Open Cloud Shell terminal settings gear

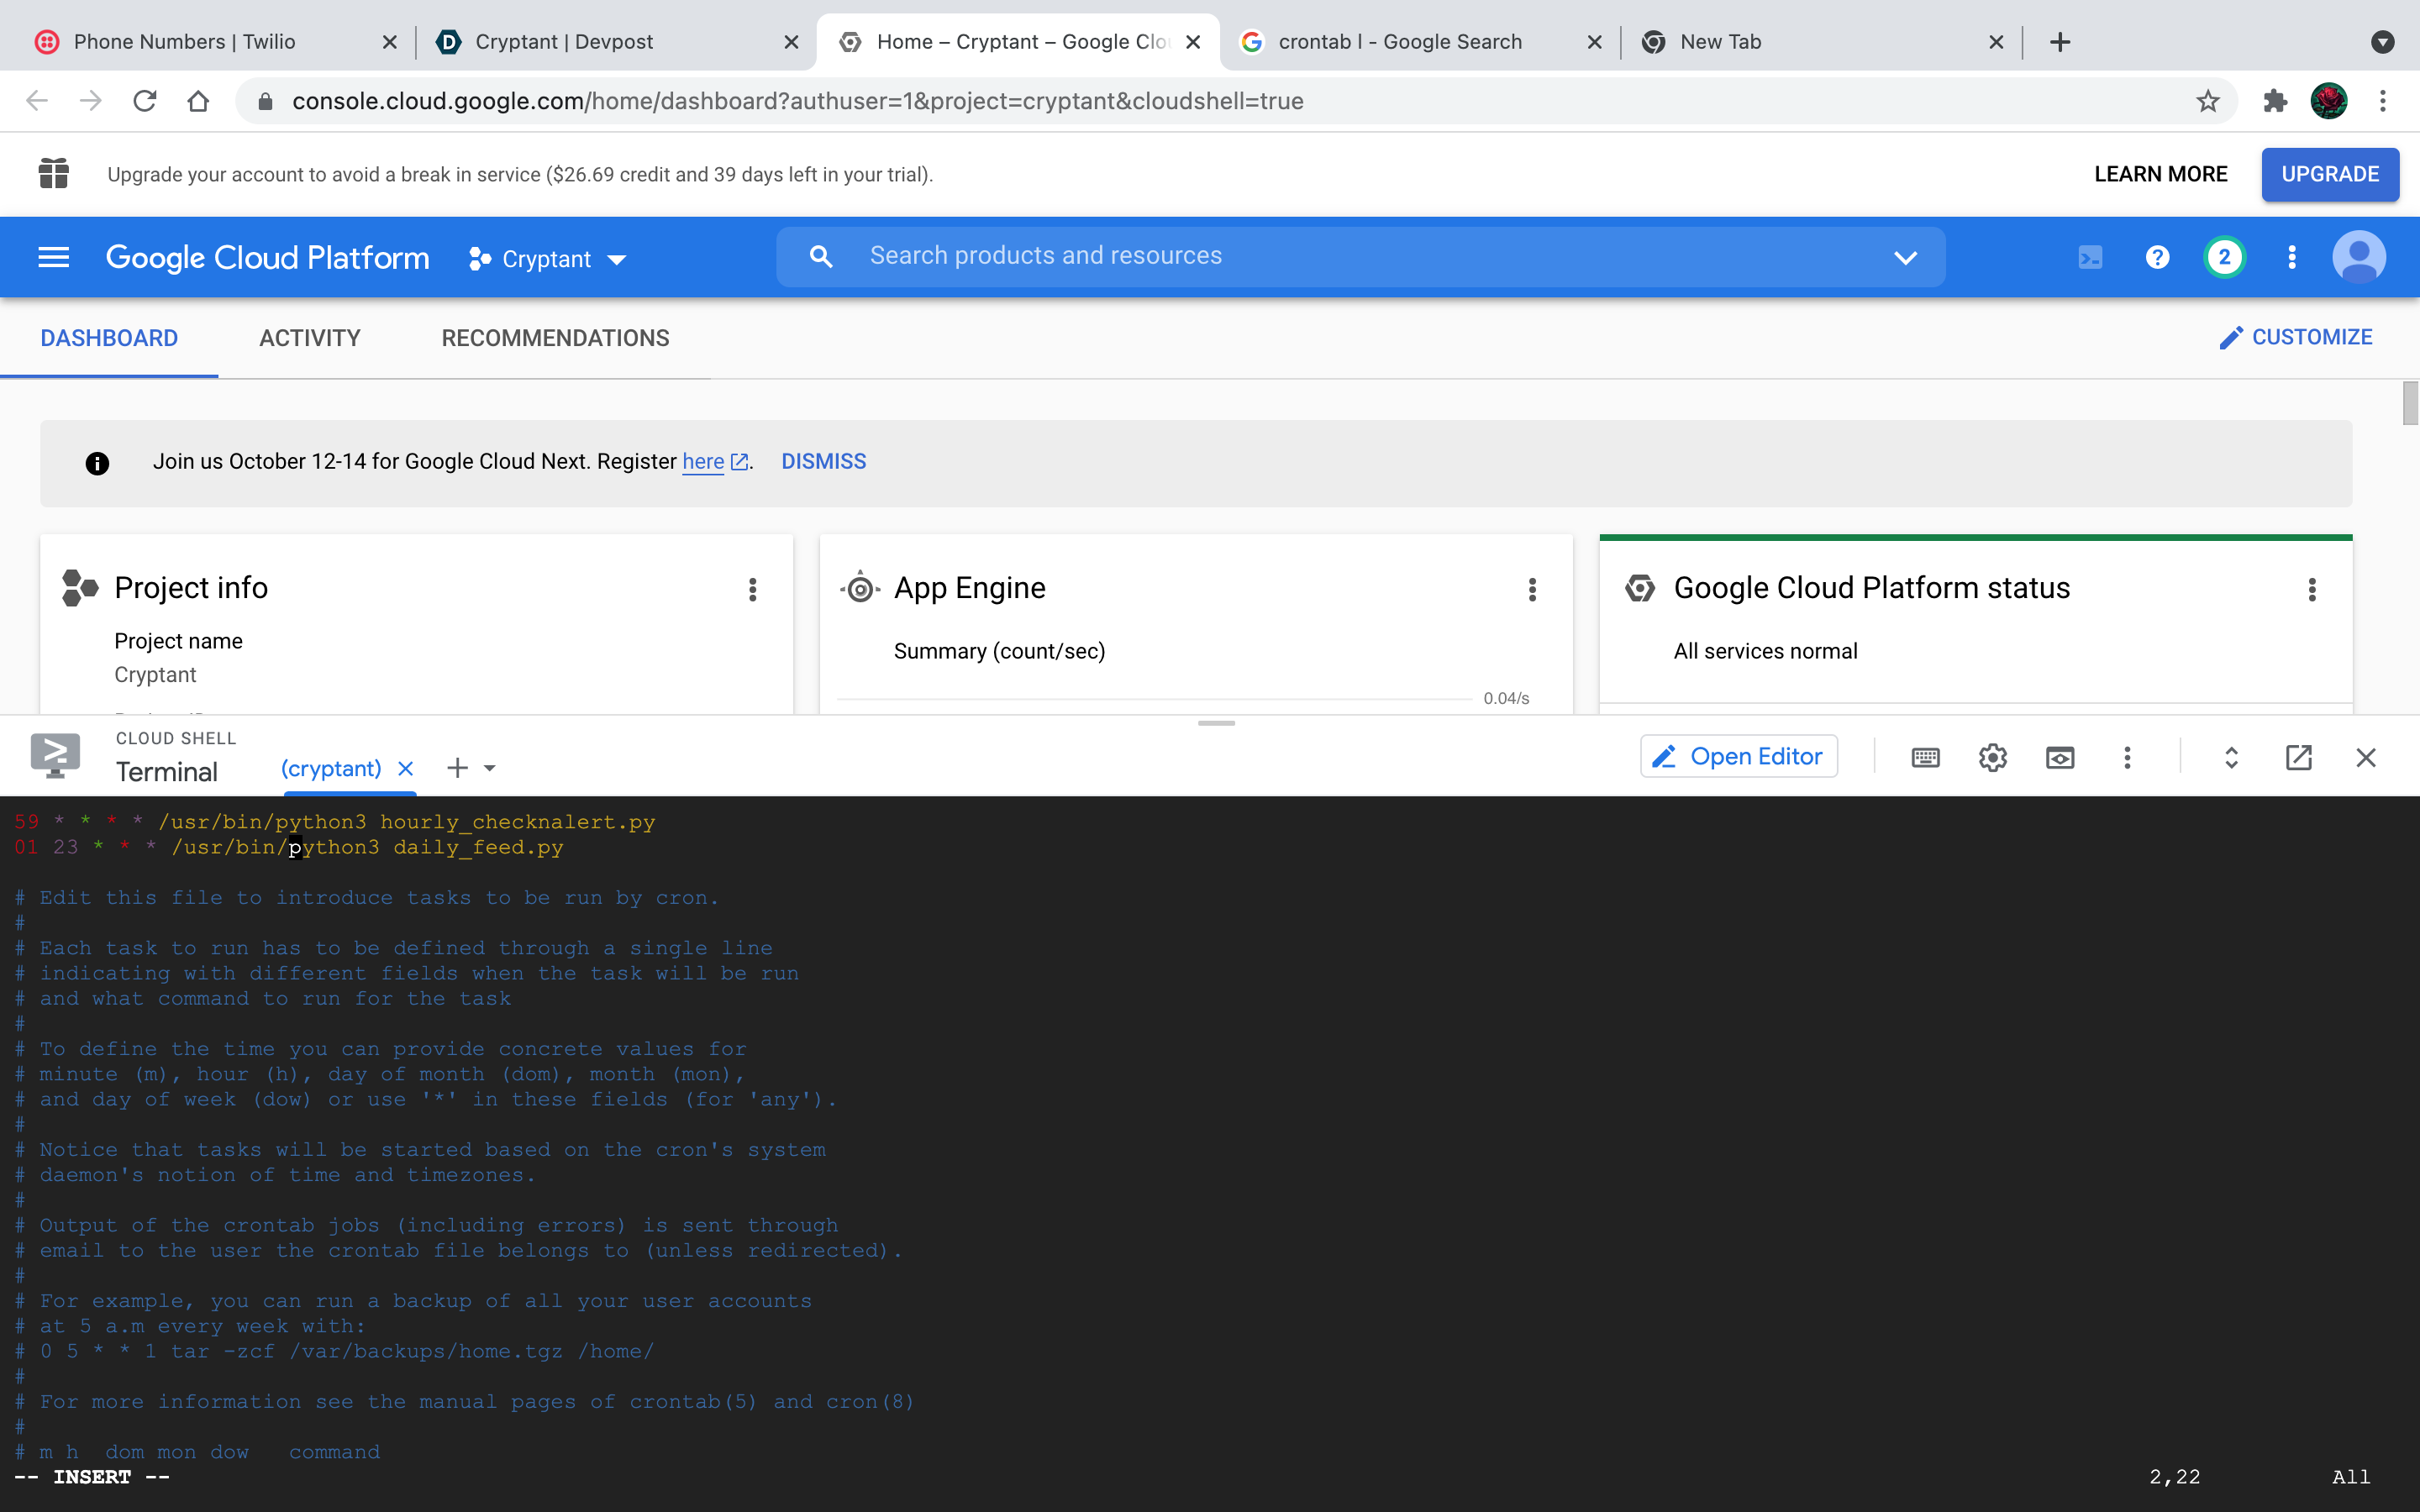click(x=1992, y=758)
